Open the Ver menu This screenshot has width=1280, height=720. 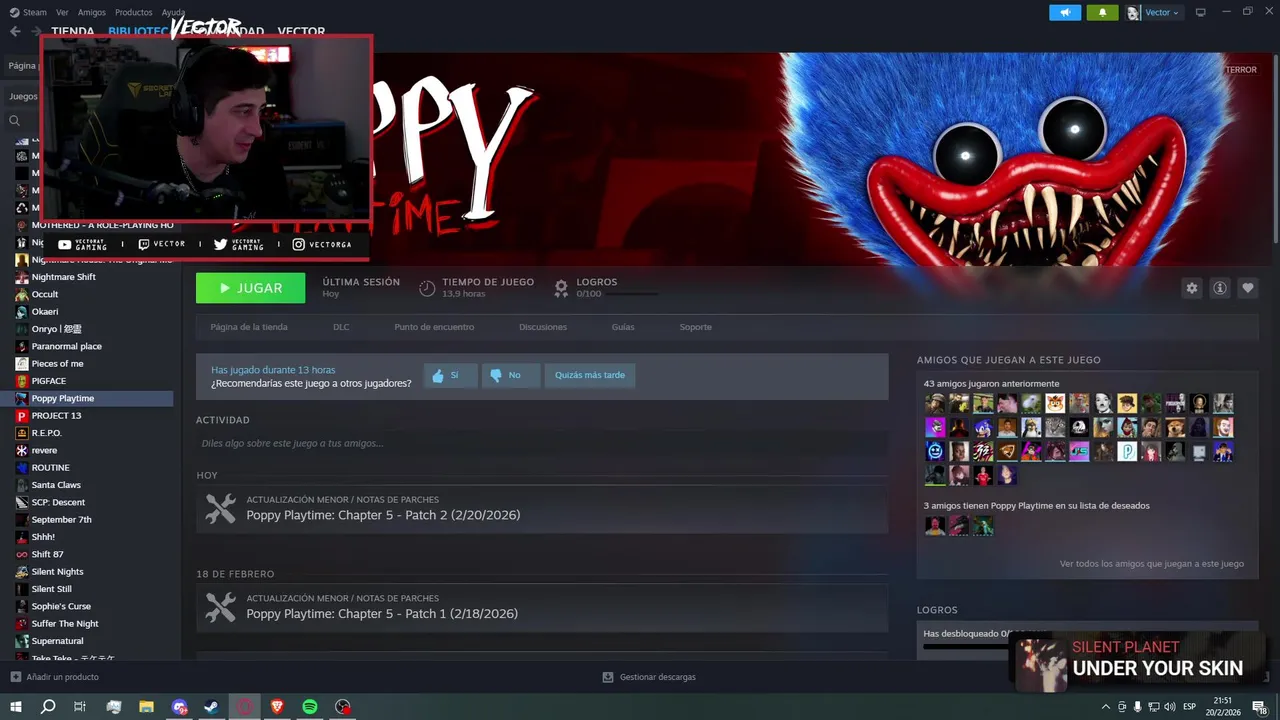62,12
